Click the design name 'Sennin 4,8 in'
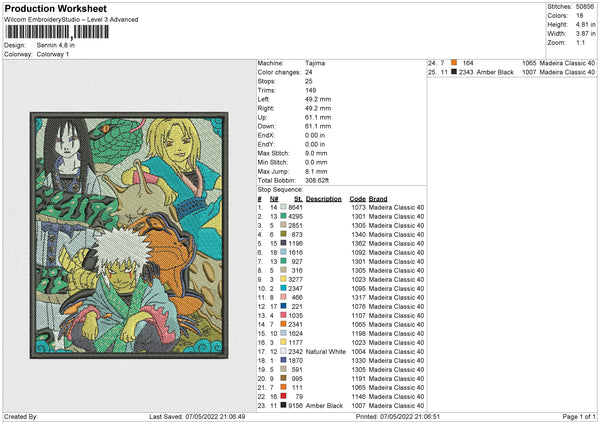This screenshot has width=600, height=424. click(x=56, y=45)
